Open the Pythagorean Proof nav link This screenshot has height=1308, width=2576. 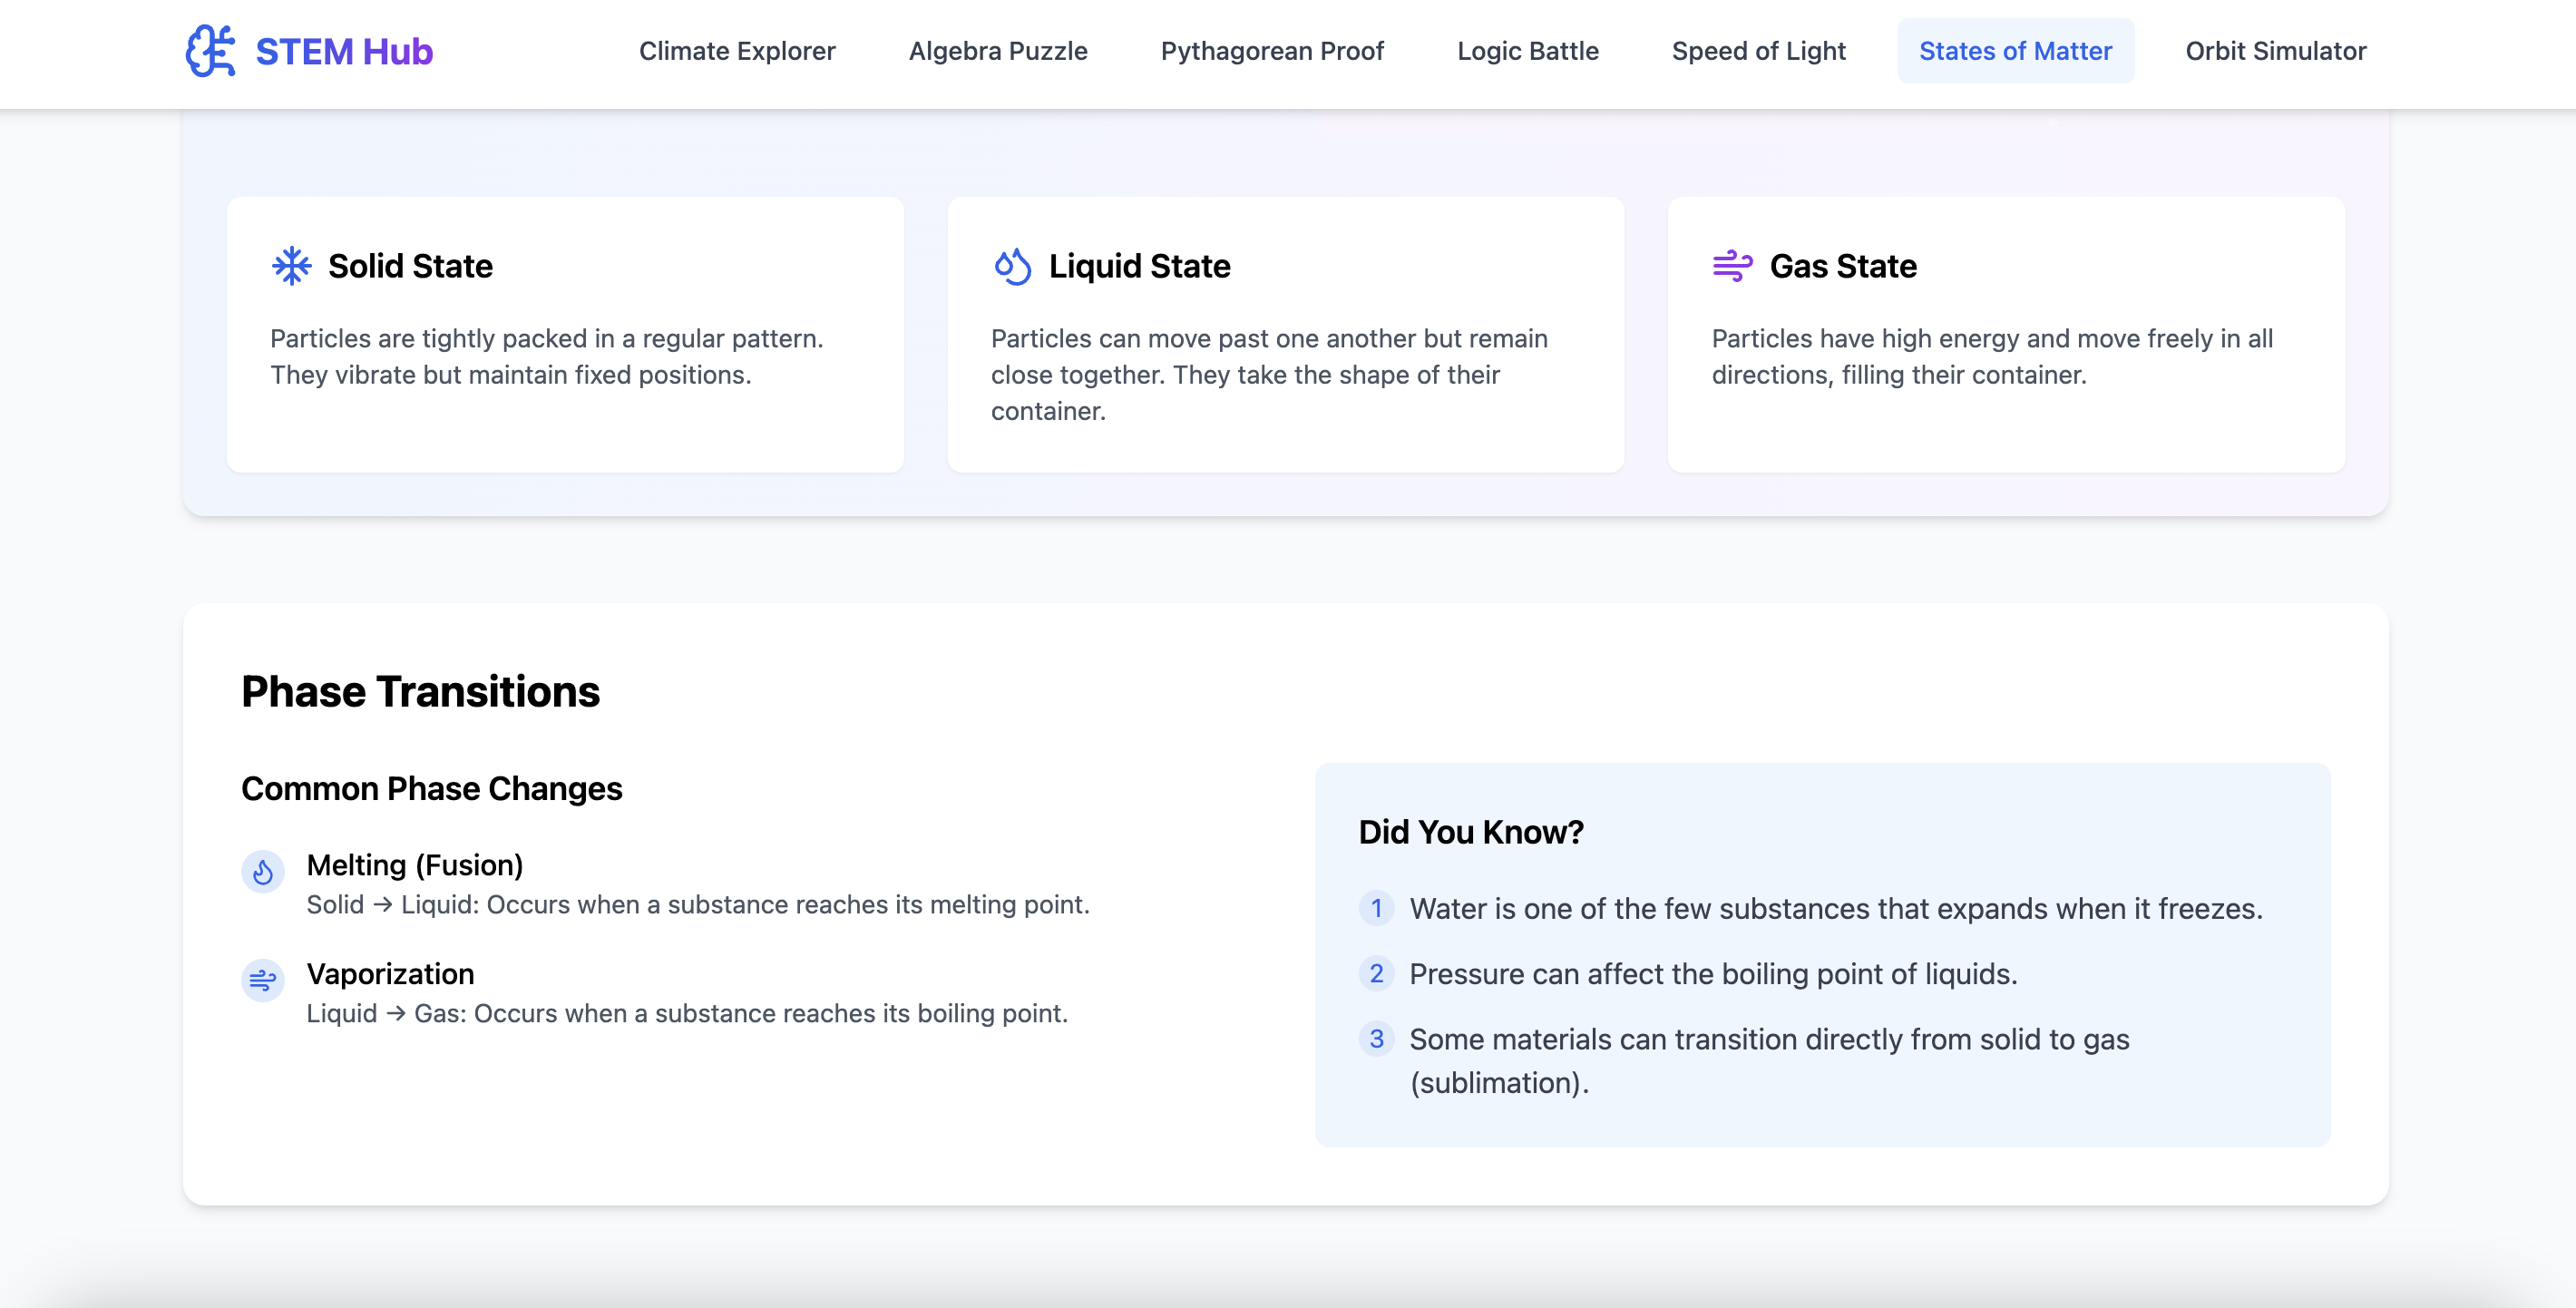(1272, 51)
